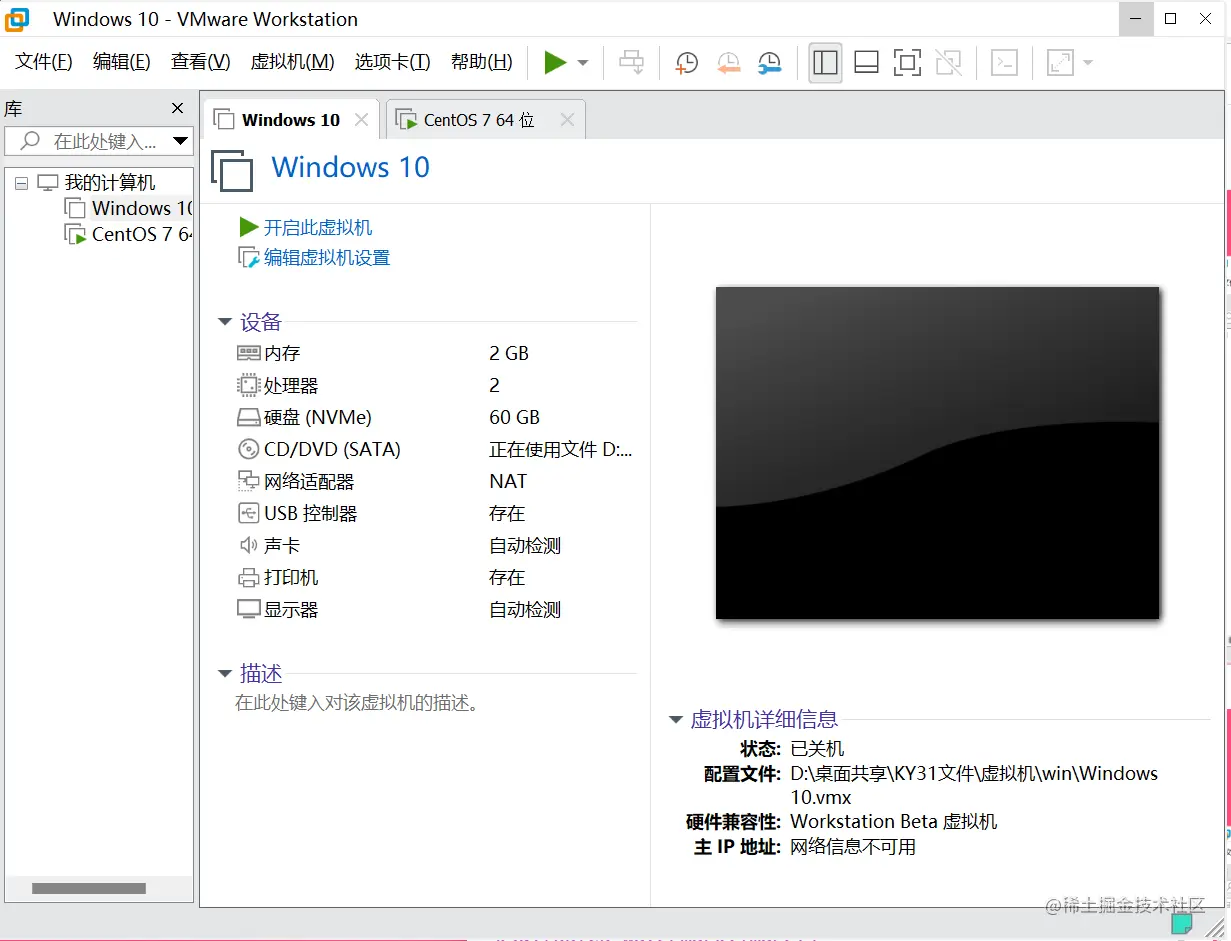The image size is (1231, 941).
Task: Open the stretch display dropdown arrow
Action: coord(1088,63)
